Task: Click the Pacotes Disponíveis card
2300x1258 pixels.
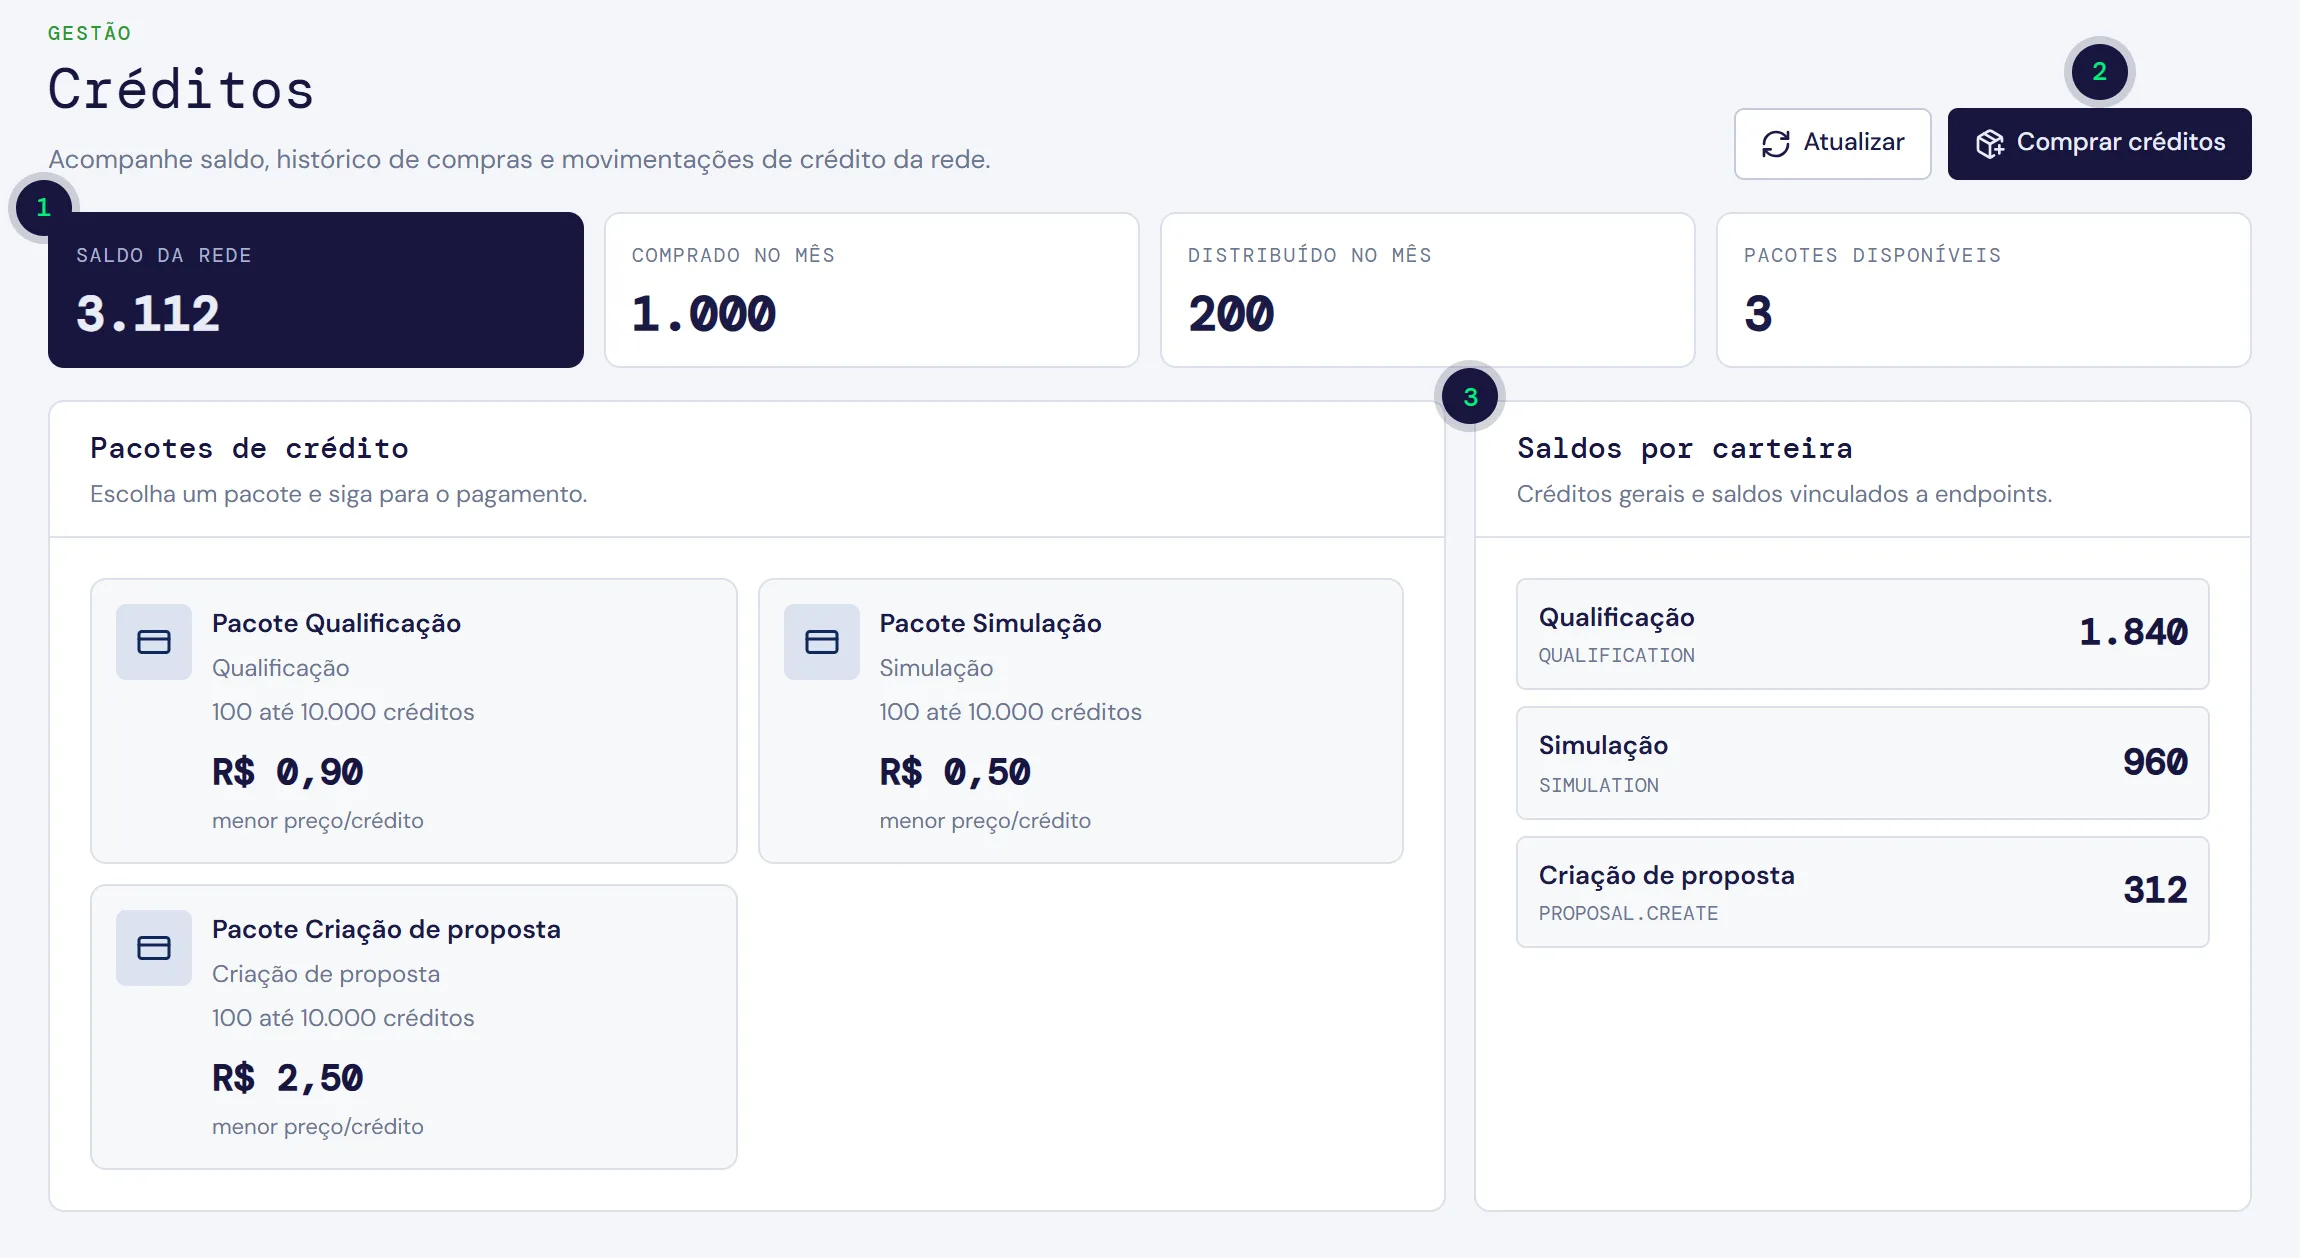Action: coord(1984,290)
